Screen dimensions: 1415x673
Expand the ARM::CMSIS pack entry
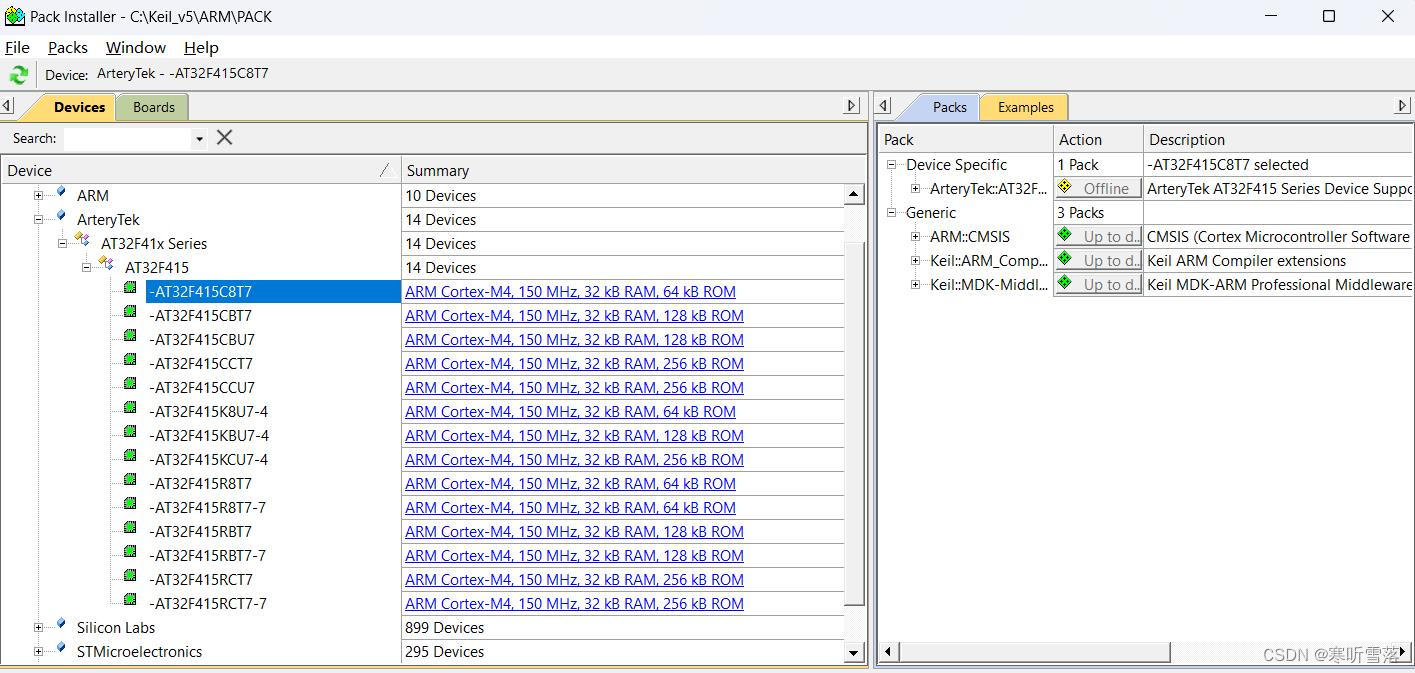coord(916,237)
